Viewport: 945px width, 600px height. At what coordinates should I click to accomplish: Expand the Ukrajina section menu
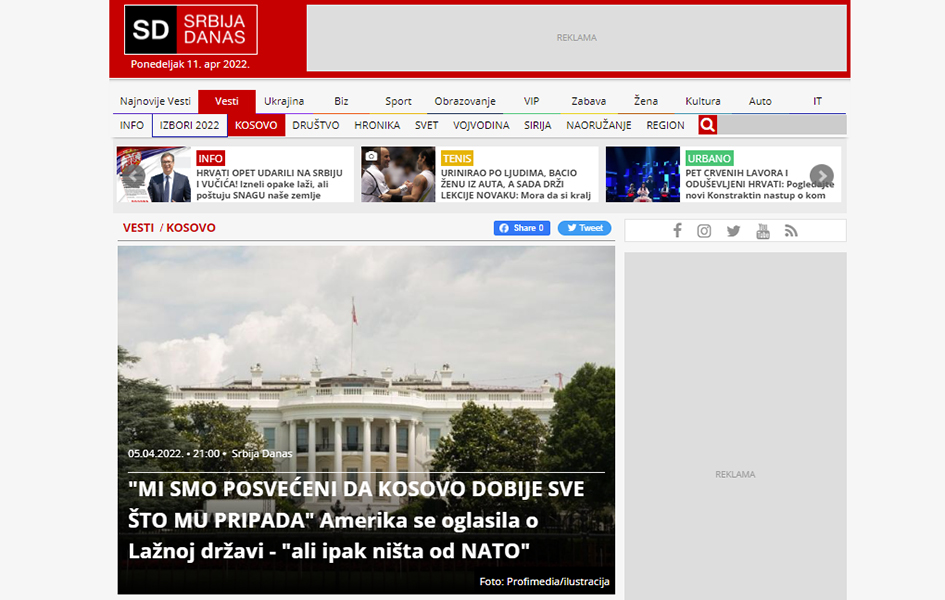284,100
